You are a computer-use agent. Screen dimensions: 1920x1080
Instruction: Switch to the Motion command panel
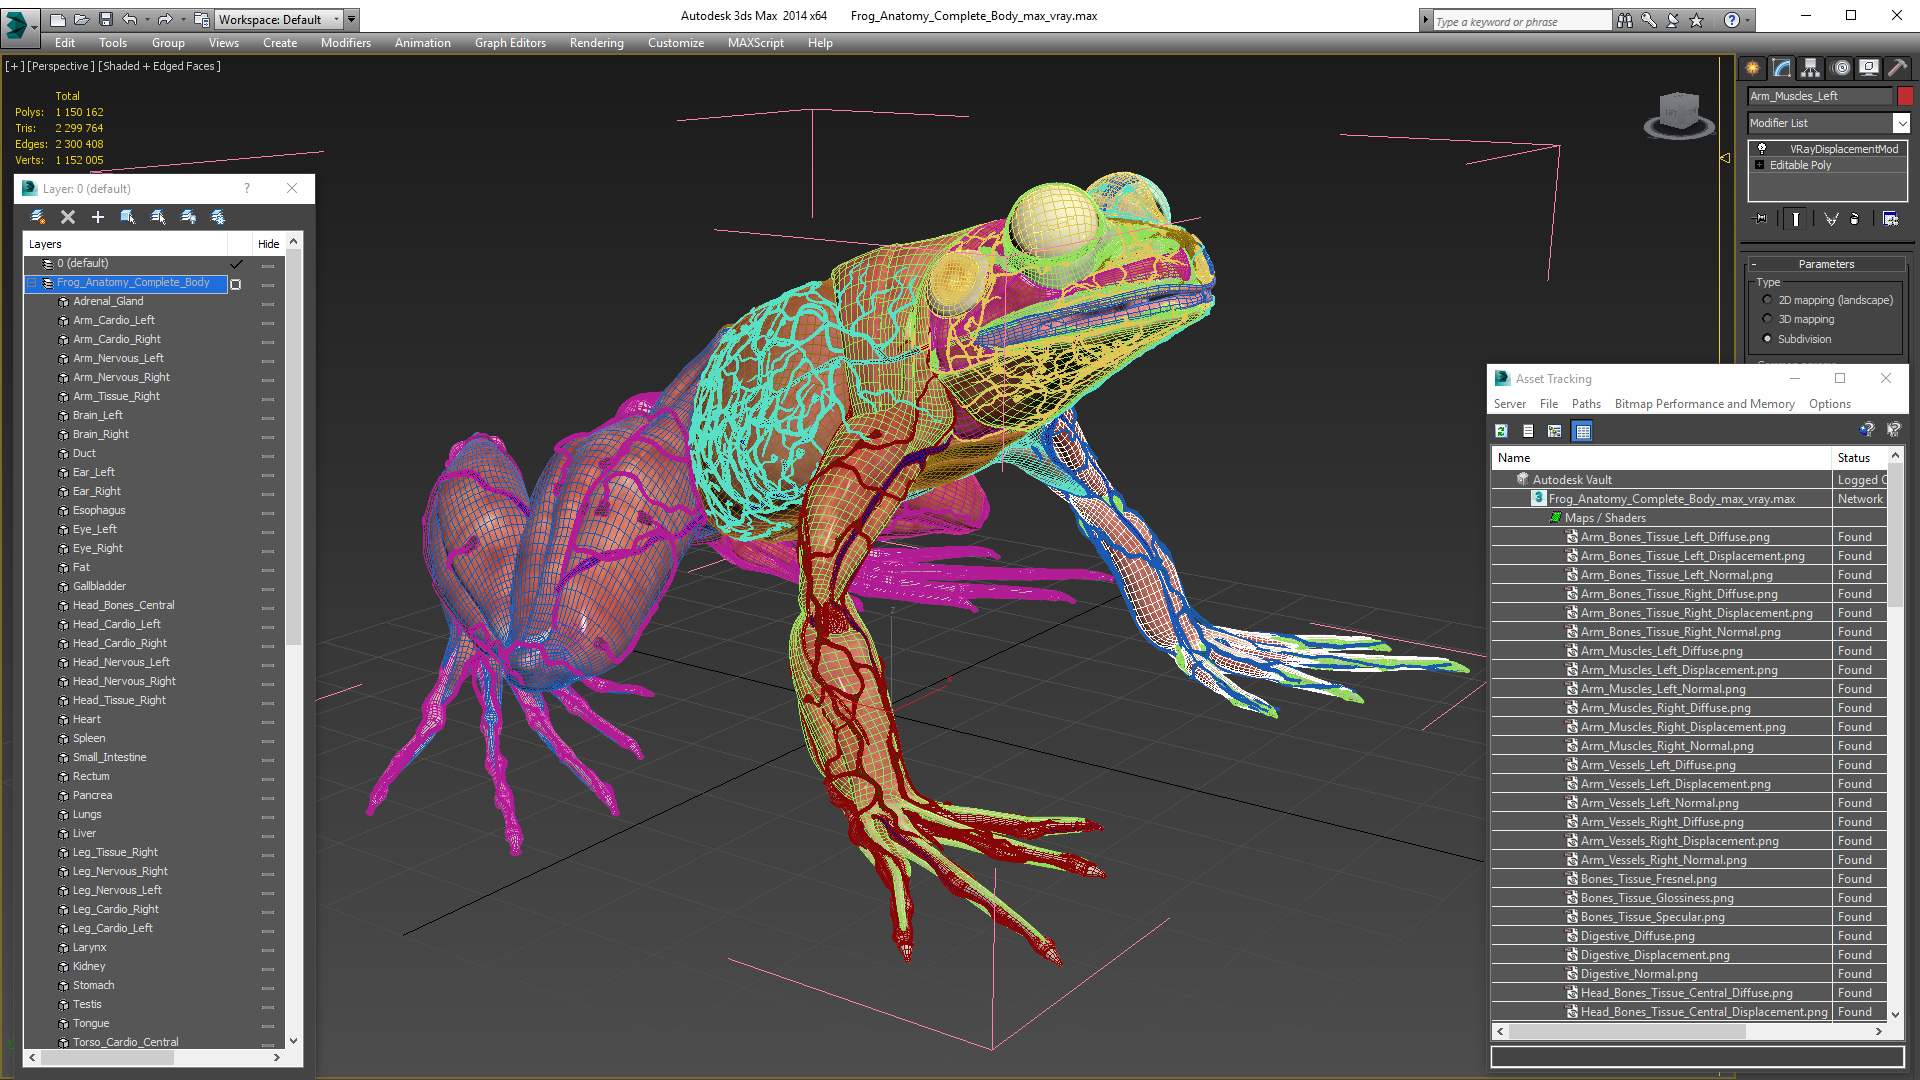pos(1841,68)
